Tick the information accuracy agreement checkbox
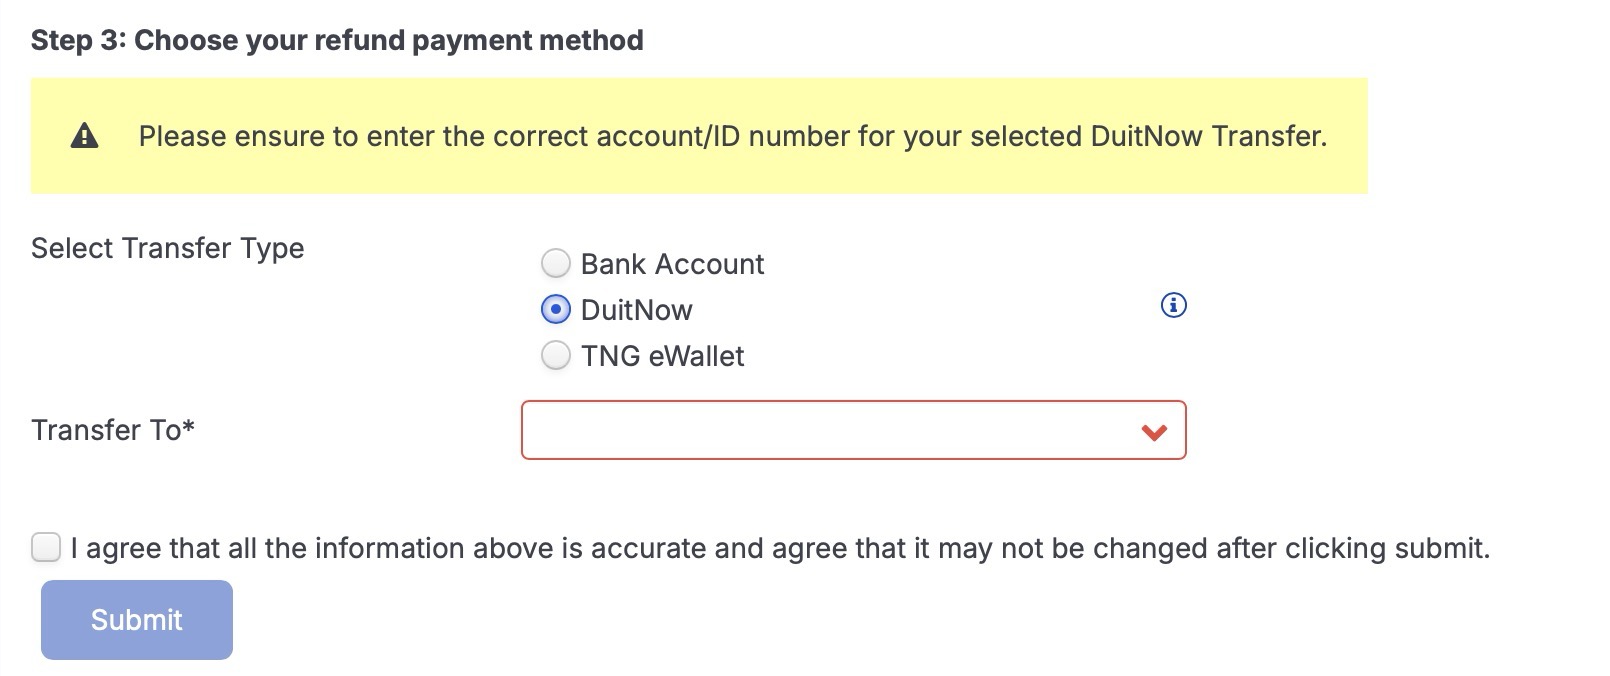The image size is (1610, 676). pos(46,548)
